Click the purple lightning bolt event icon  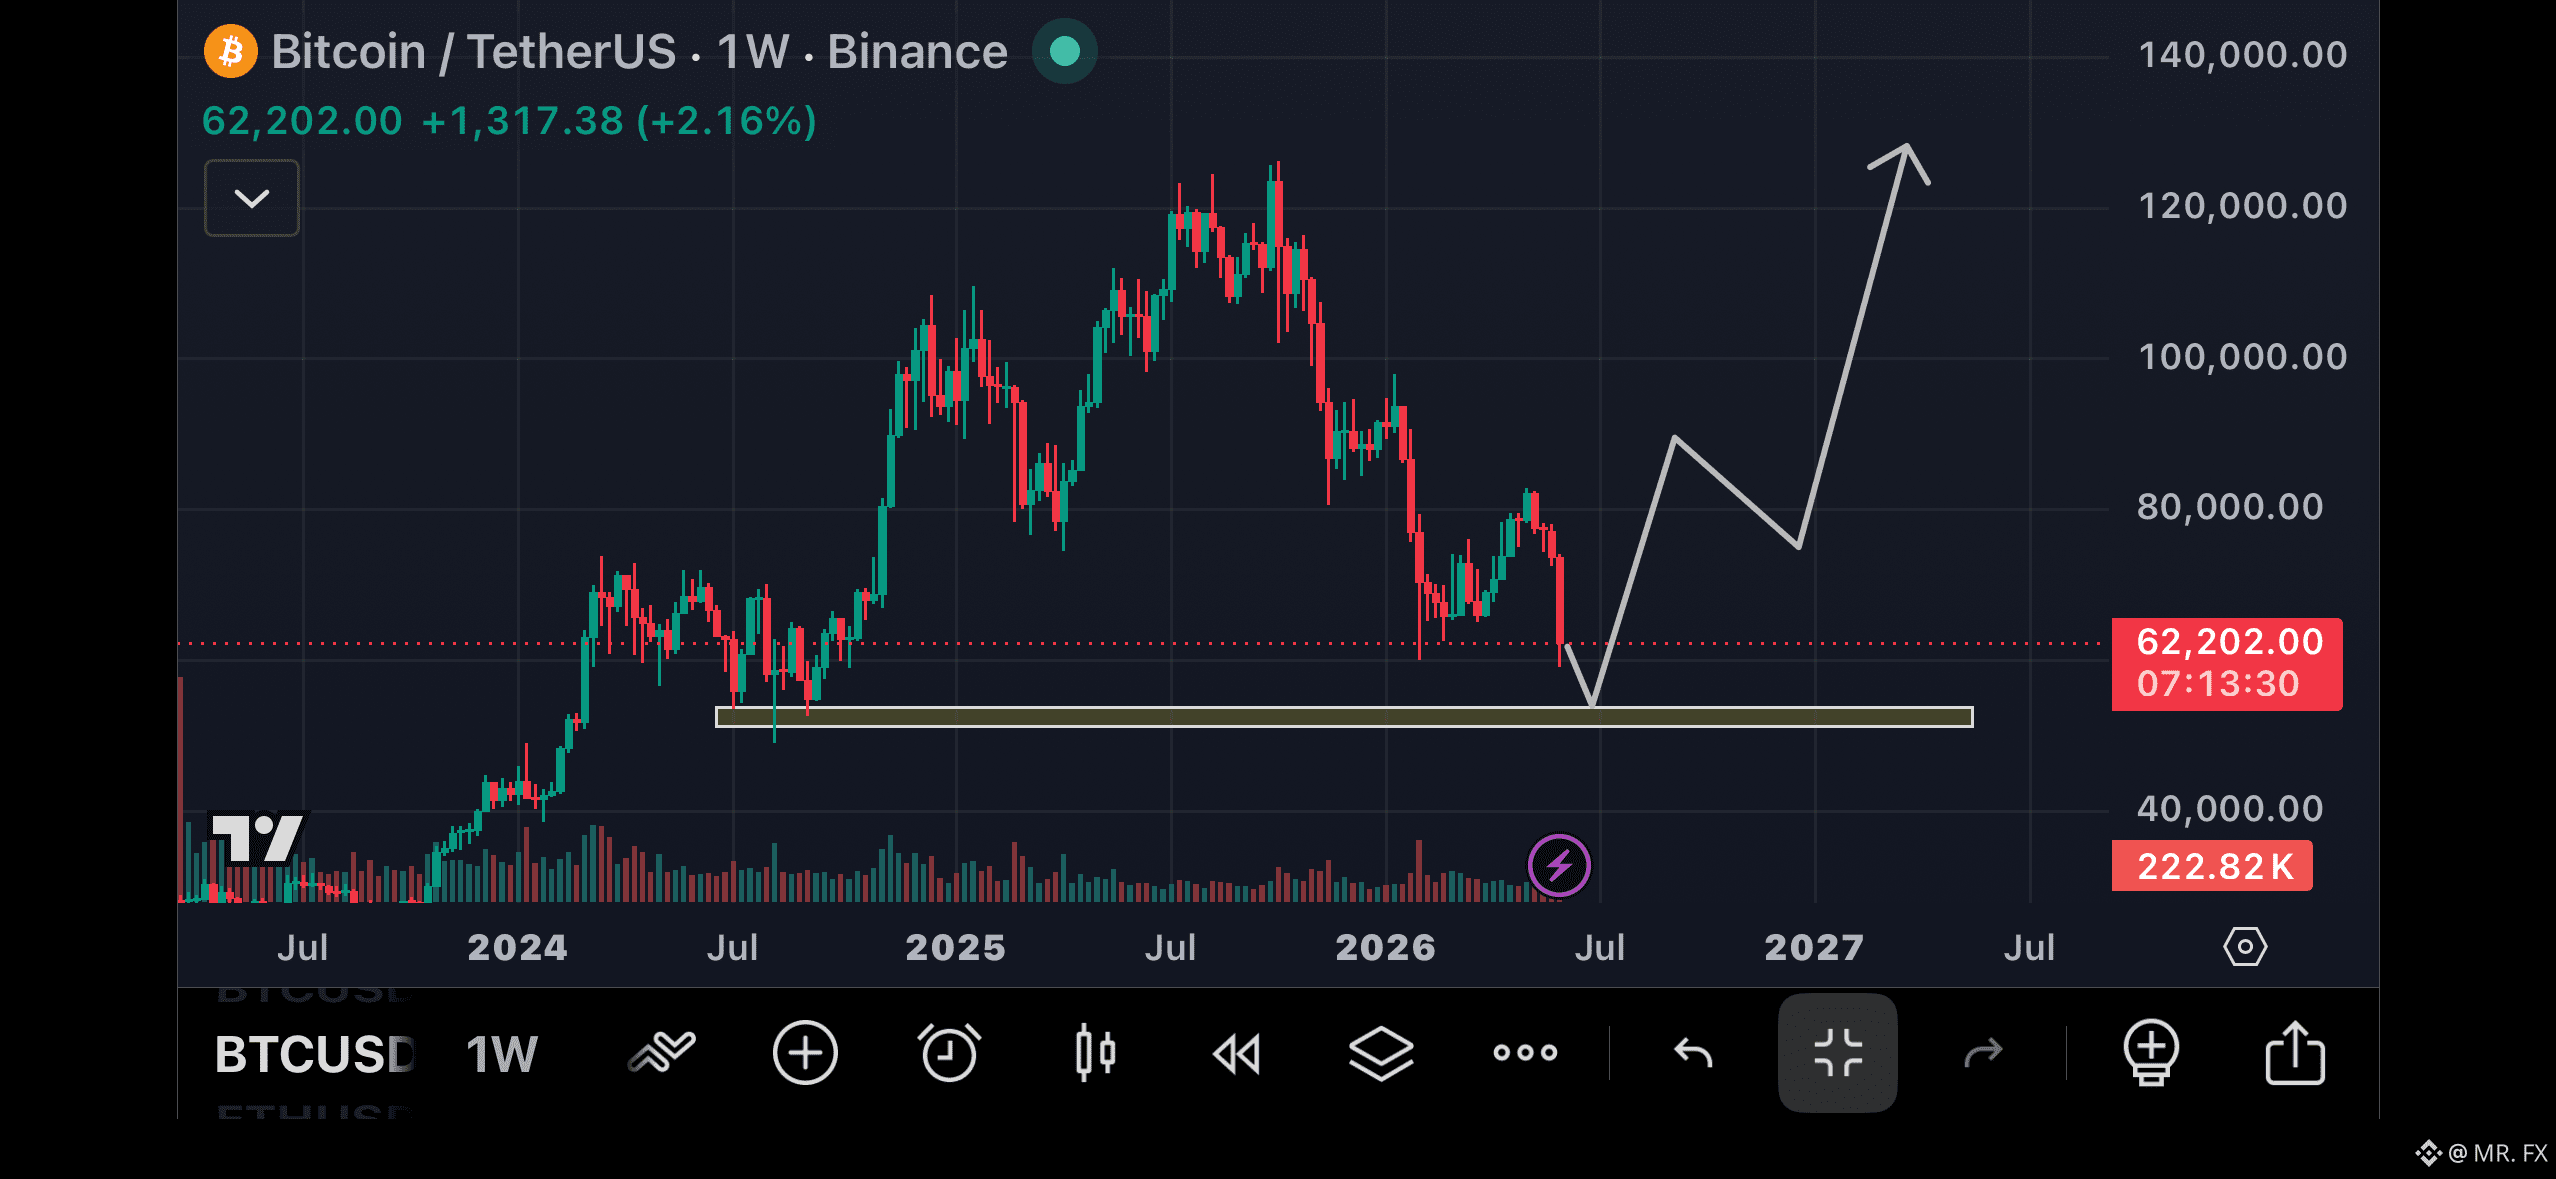tap(1559, 865)
